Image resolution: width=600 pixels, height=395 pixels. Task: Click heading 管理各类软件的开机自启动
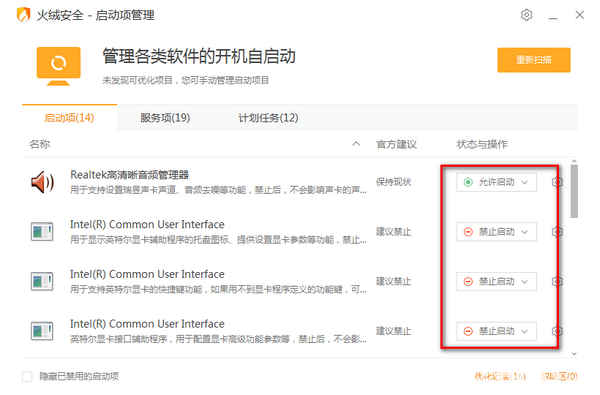[199, 57]
